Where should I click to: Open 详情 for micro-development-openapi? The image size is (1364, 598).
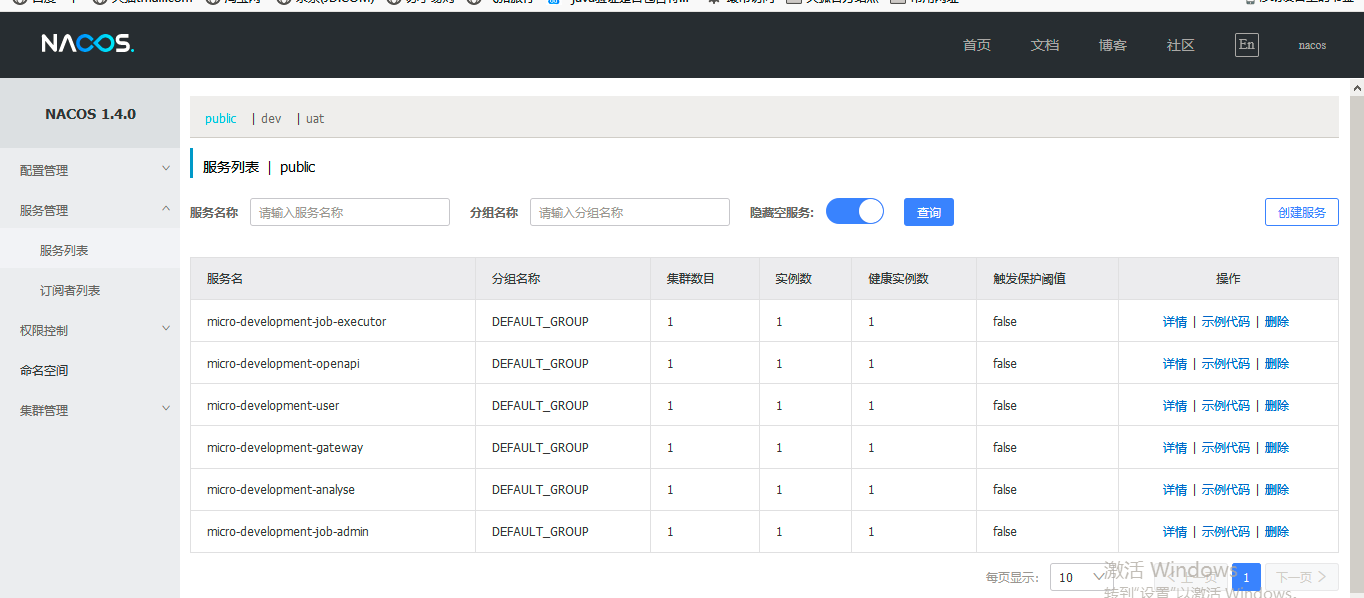coord(1175,364)
